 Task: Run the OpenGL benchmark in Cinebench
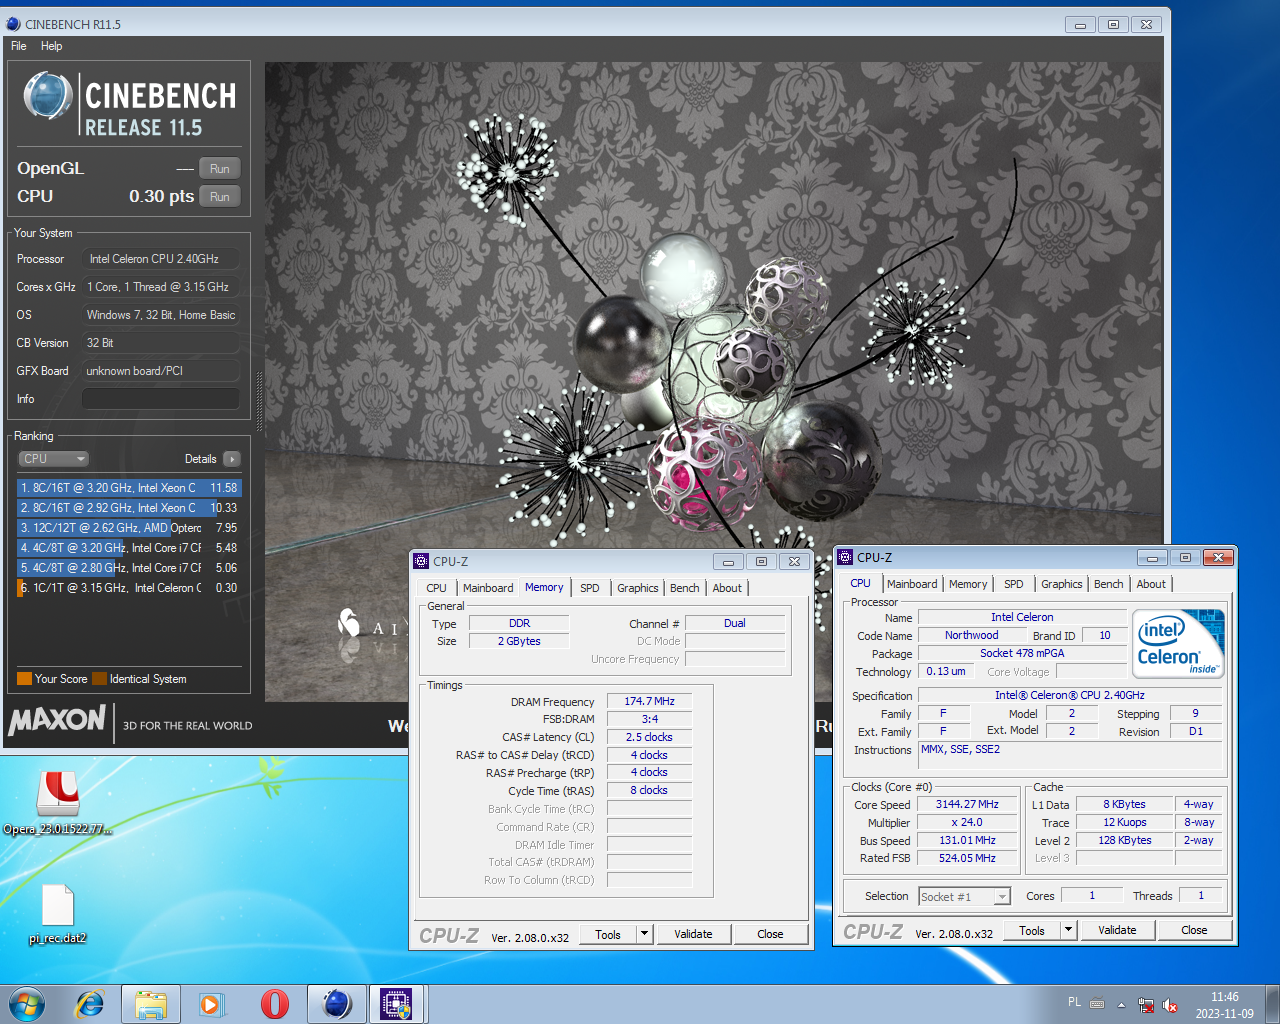coord(220,169)
